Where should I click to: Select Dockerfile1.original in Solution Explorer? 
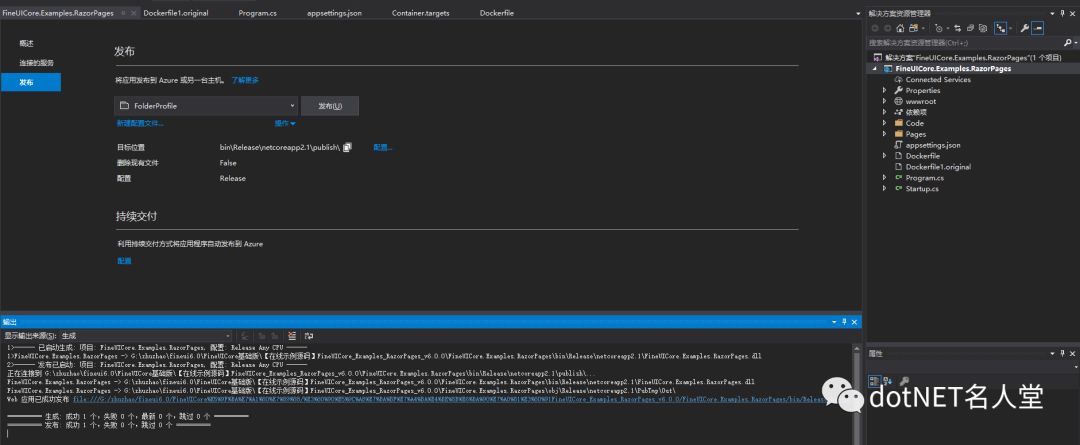coord(938,167)
